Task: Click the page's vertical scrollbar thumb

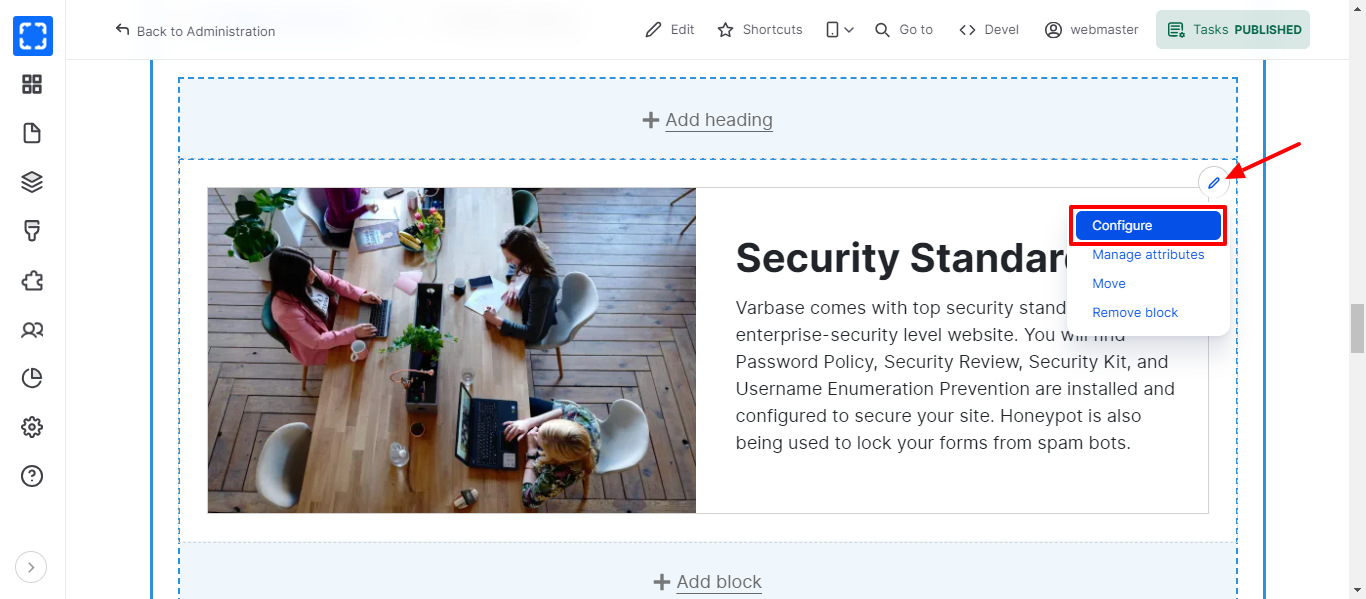Action: pyautogui.click(x=1357, y=328)
